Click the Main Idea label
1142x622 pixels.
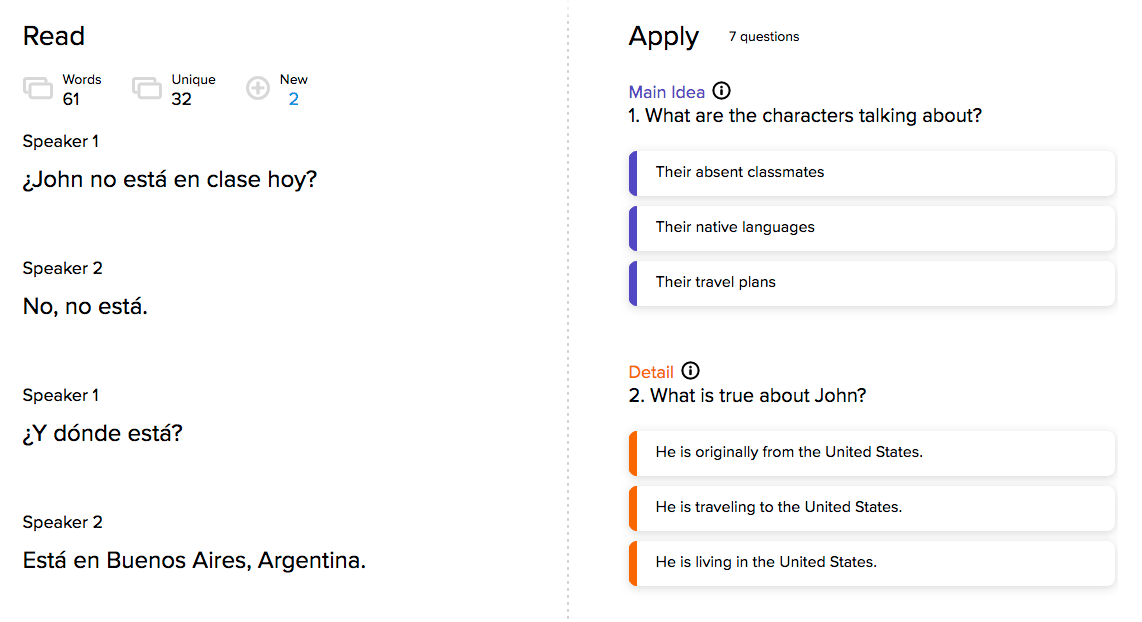[667, 92]
